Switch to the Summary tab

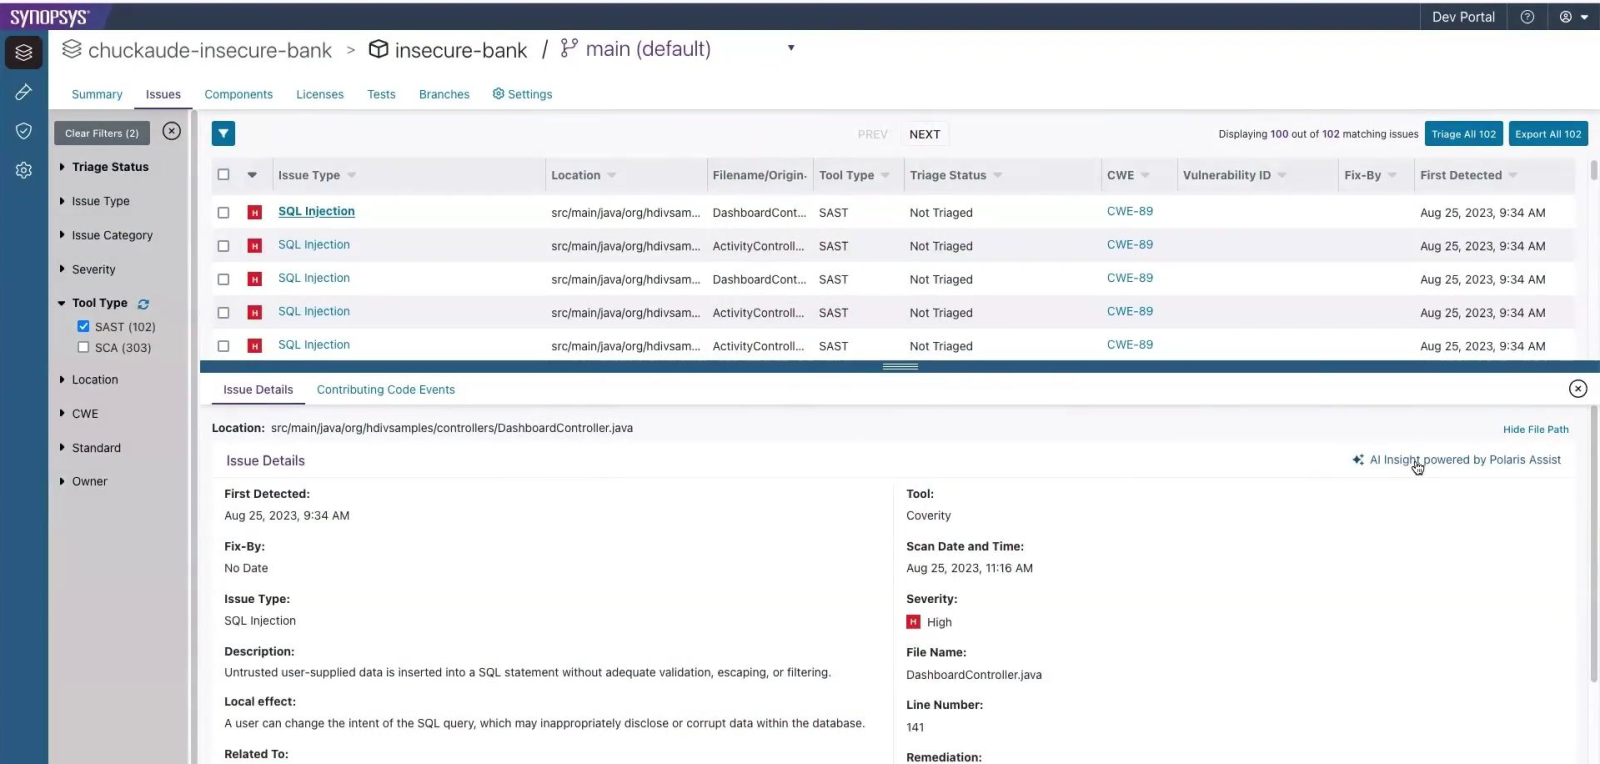pos(97,94)
